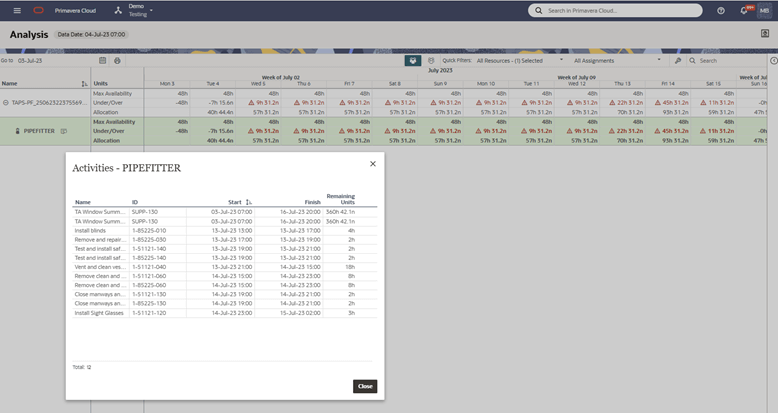Open the Go to date calendar picker
The height and width of the screenshot is (413, 778).
[x=102, y=61]
